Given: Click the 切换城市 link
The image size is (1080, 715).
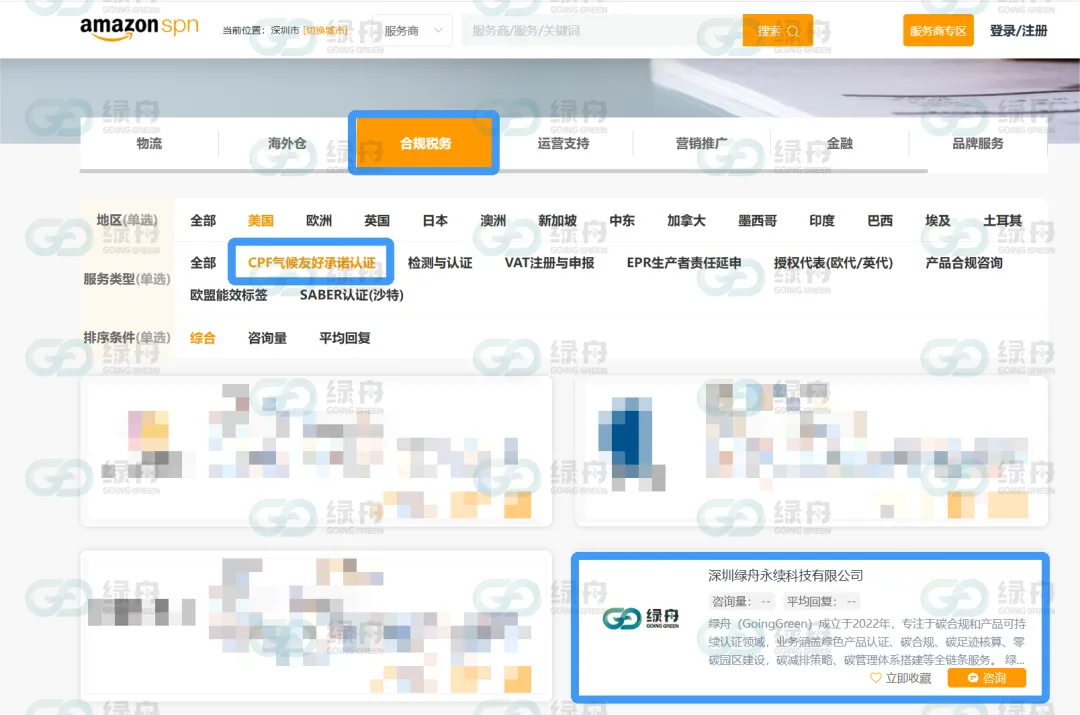Looking at the screenshot, I should [x=325, y=30].
